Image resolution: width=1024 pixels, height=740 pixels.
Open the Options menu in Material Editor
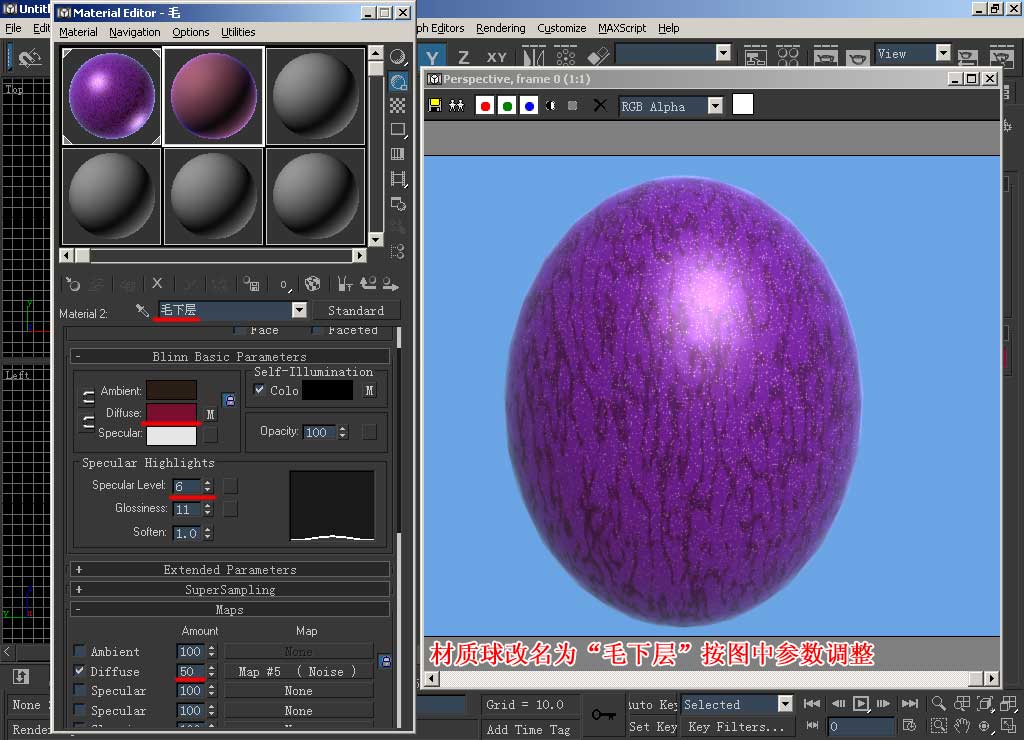click(191, 32)
